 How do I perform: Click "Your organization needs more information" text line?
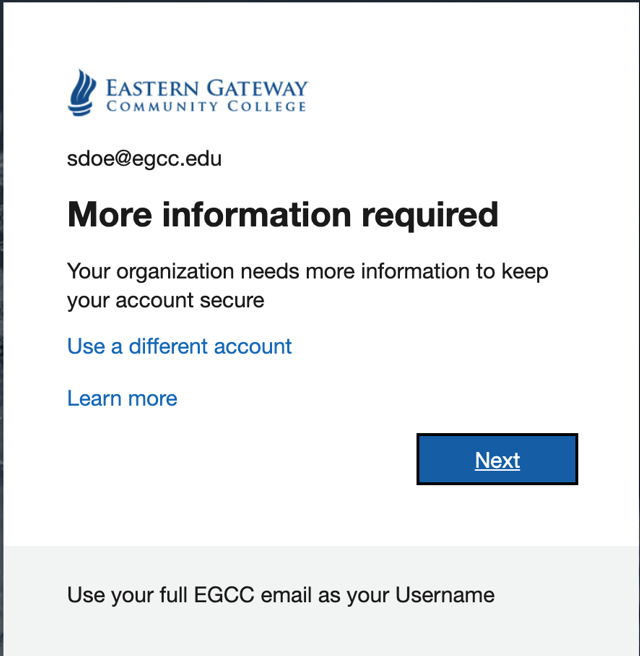[307, 271]
